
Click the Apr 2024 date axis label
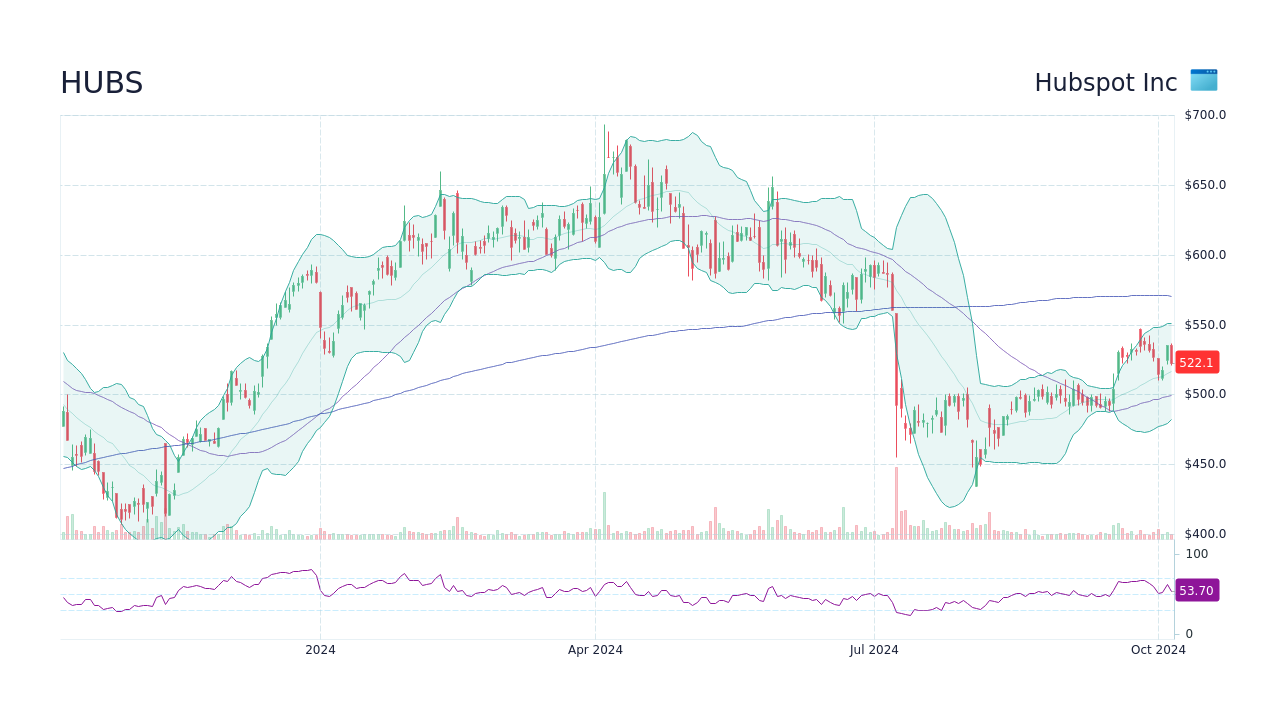click(x=595, y=650)
